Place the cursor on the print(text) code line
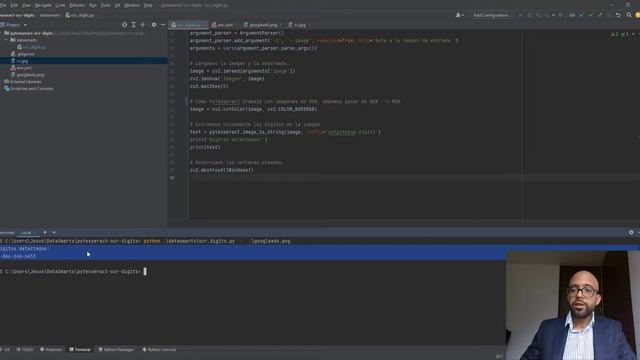This screenshot has height=360, width=640. 205,147
